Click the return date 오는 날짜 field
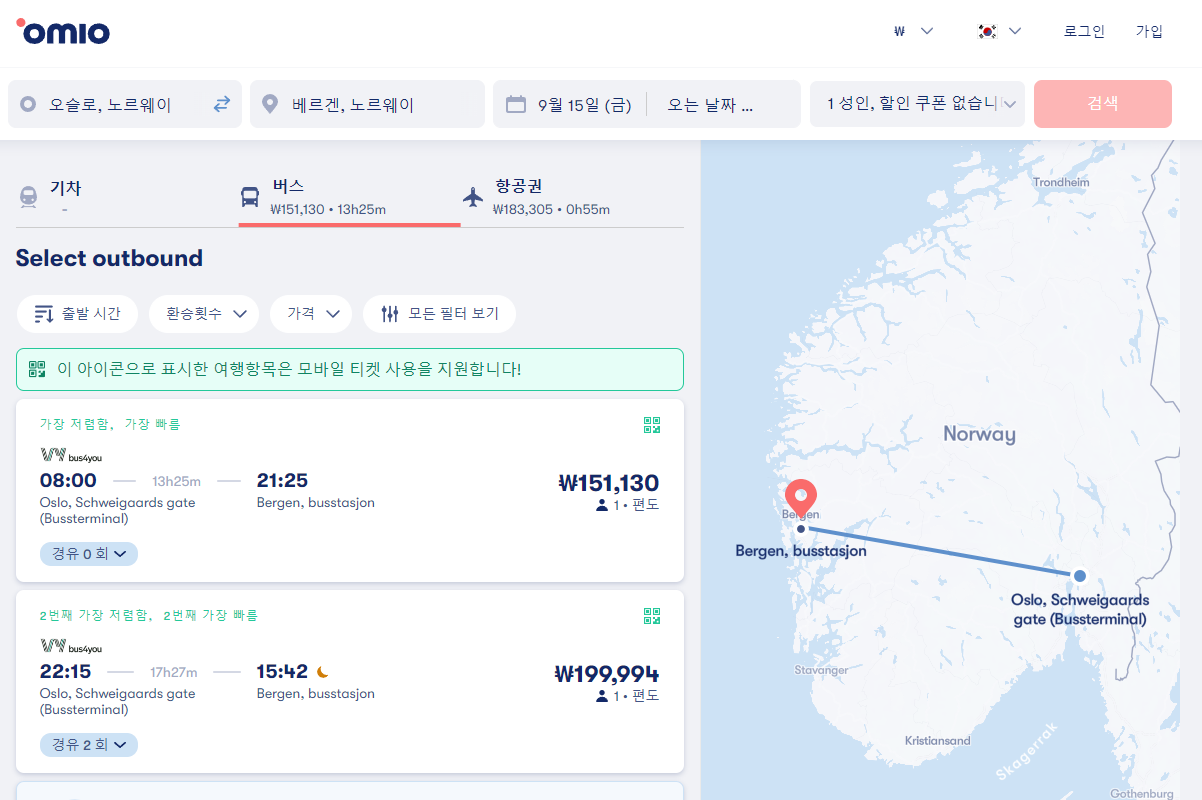Viewport: 1202px width, 800px height. tap(710, 104)
